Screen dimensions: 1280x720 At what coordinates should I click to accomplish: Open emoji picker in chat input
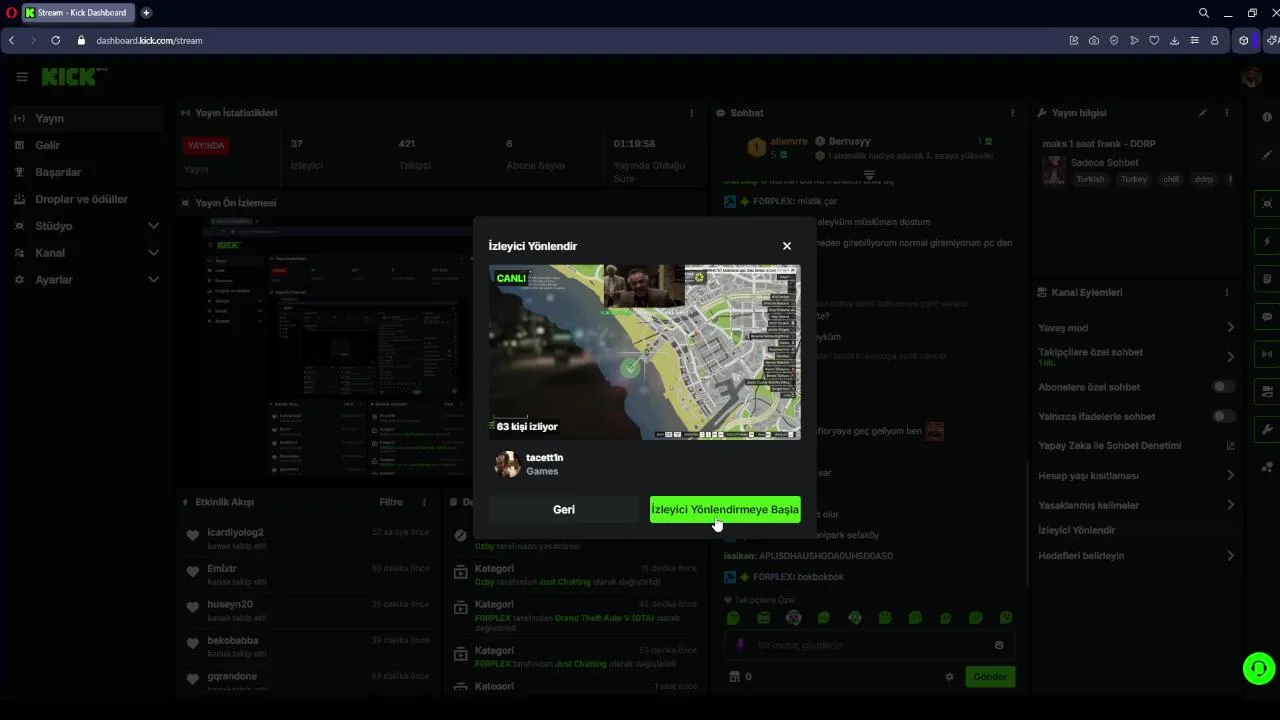pyautogui.click(x=999, y=645)
